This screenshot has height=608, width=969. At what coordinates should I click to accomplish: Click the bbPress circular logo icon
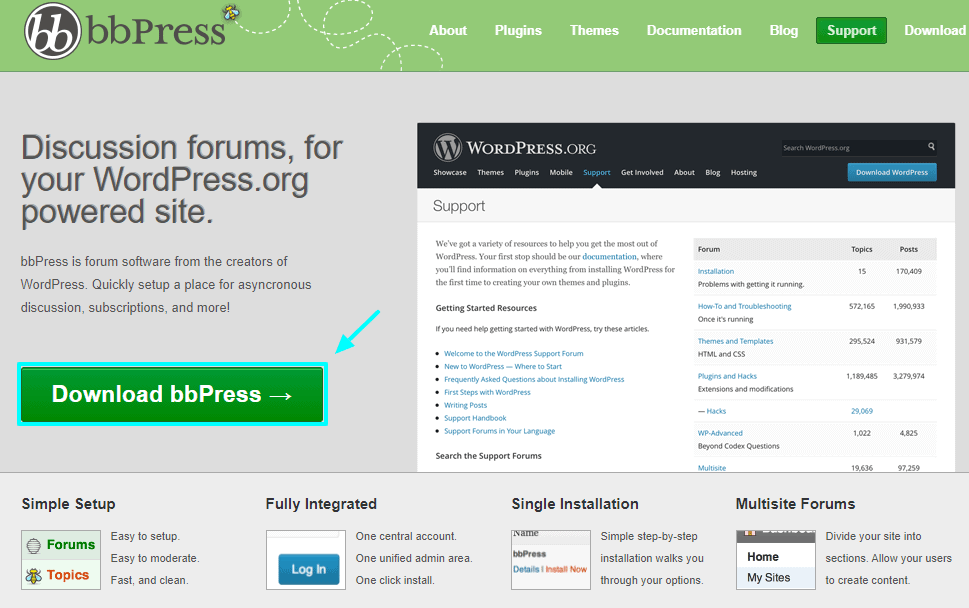(x=53, y=31)
